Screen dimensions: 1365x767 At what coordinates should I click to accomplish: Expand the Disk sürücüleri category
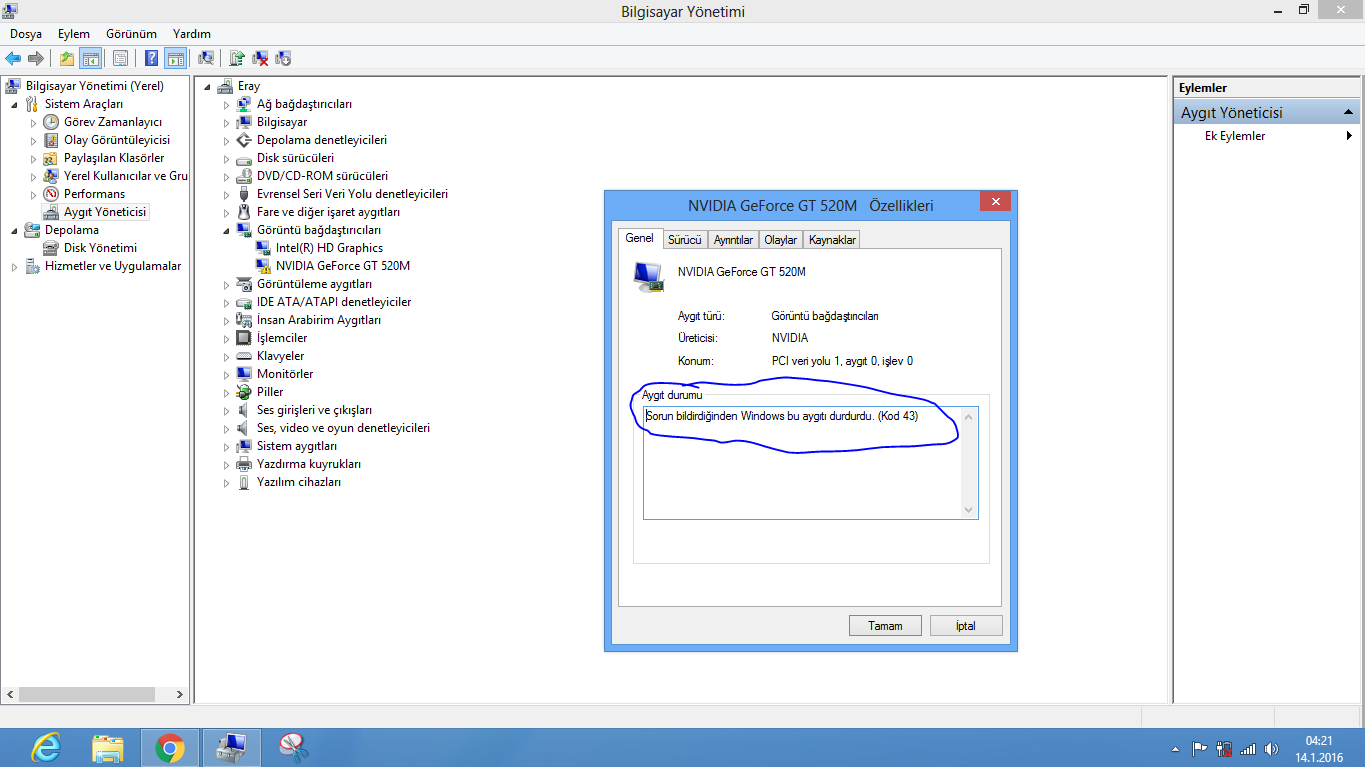(227, 159)
